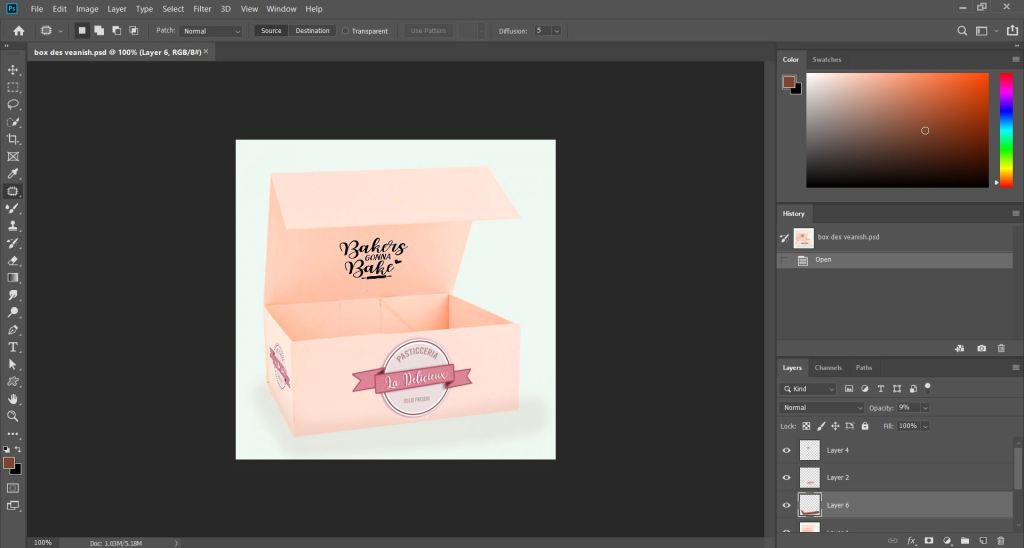
Task: Switch to the Channels tab
Action: coord(828,368)
